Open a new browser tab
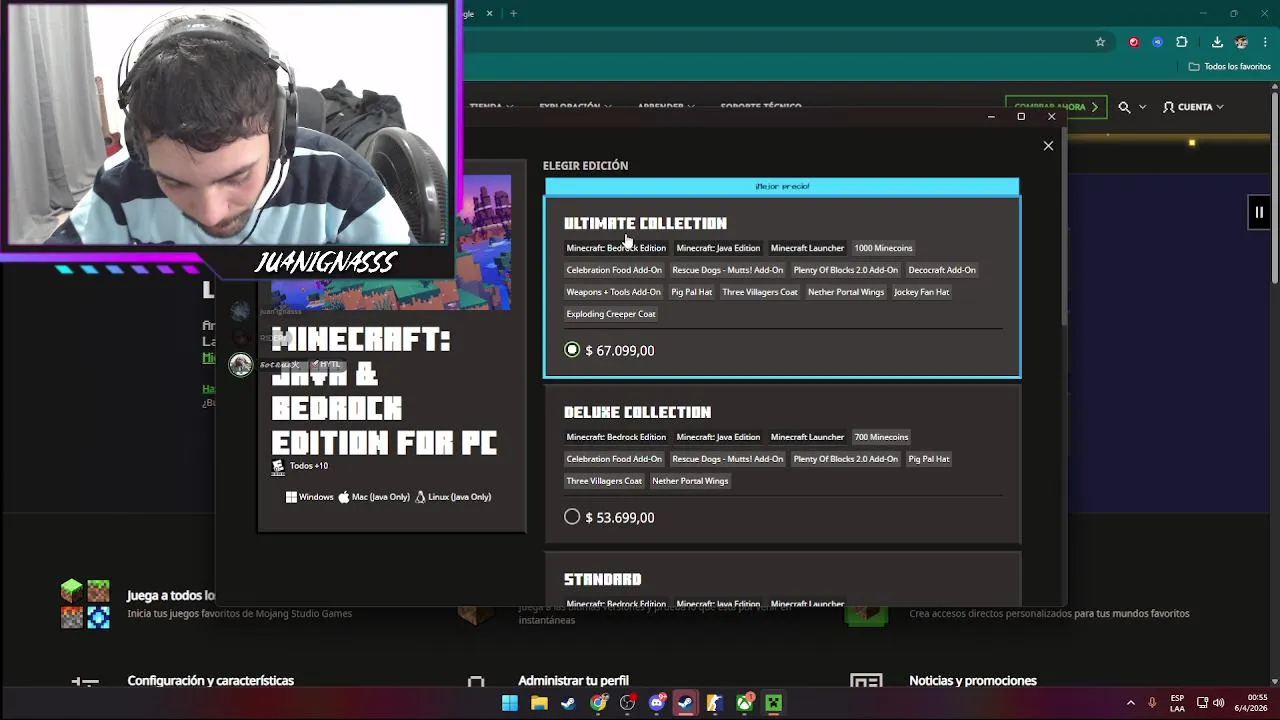This screenshot has height=720, width=1280. [x=513, y=13]
